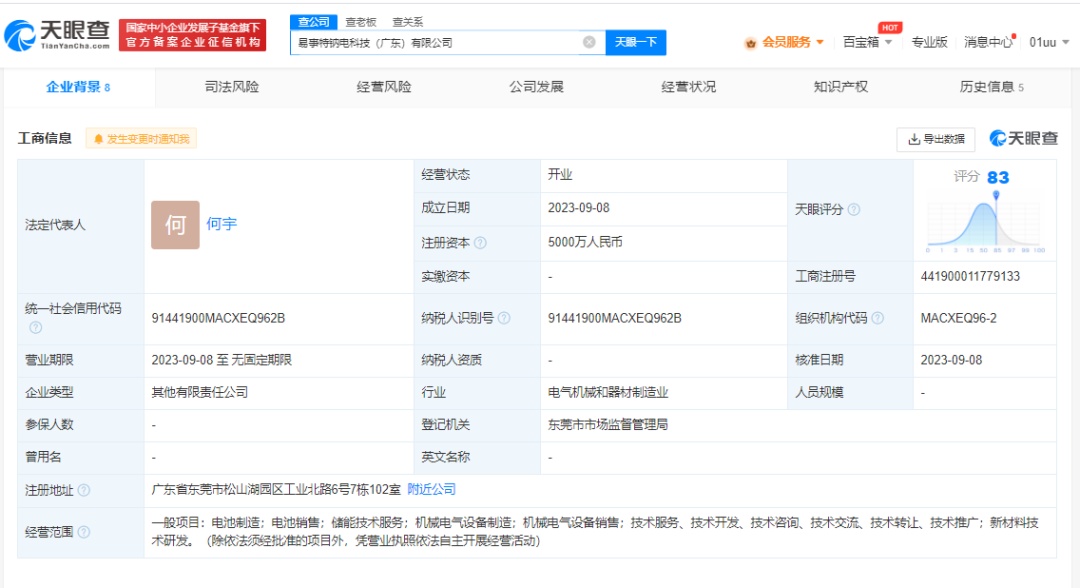Click help icon next to 纳税人识别号
The image size is (1080, 588).
pos(504,318)
